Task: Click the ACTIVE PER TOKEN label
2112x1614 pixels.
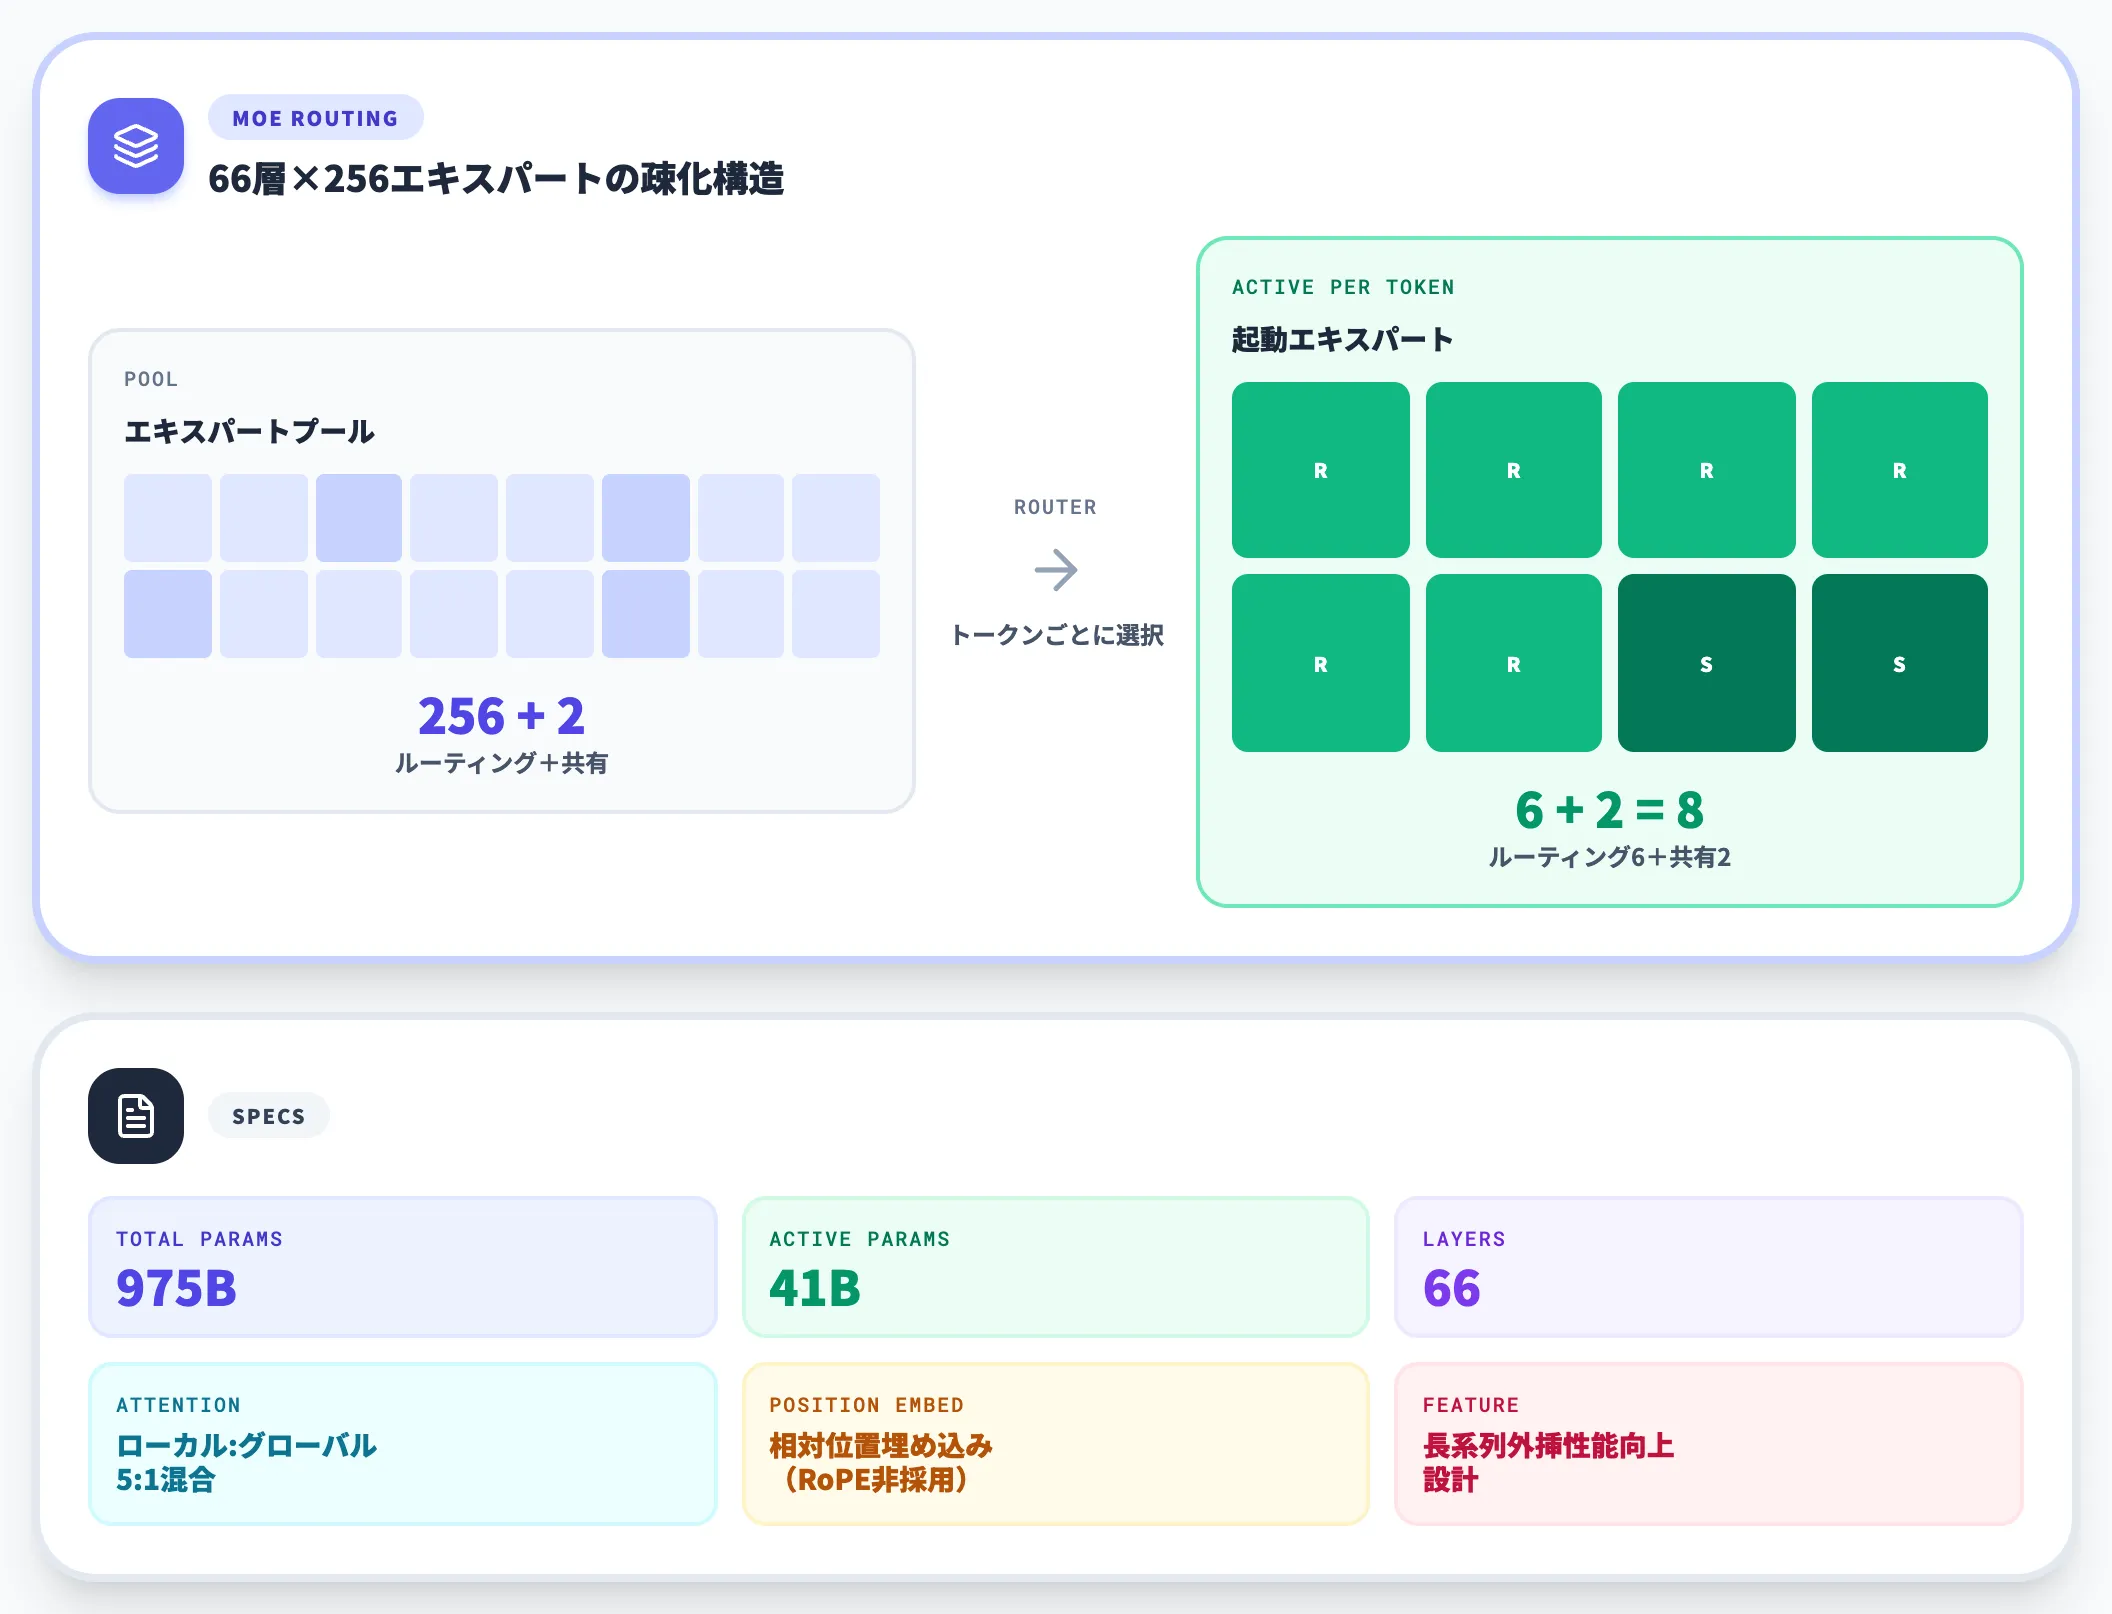Action: point(1343,287)
